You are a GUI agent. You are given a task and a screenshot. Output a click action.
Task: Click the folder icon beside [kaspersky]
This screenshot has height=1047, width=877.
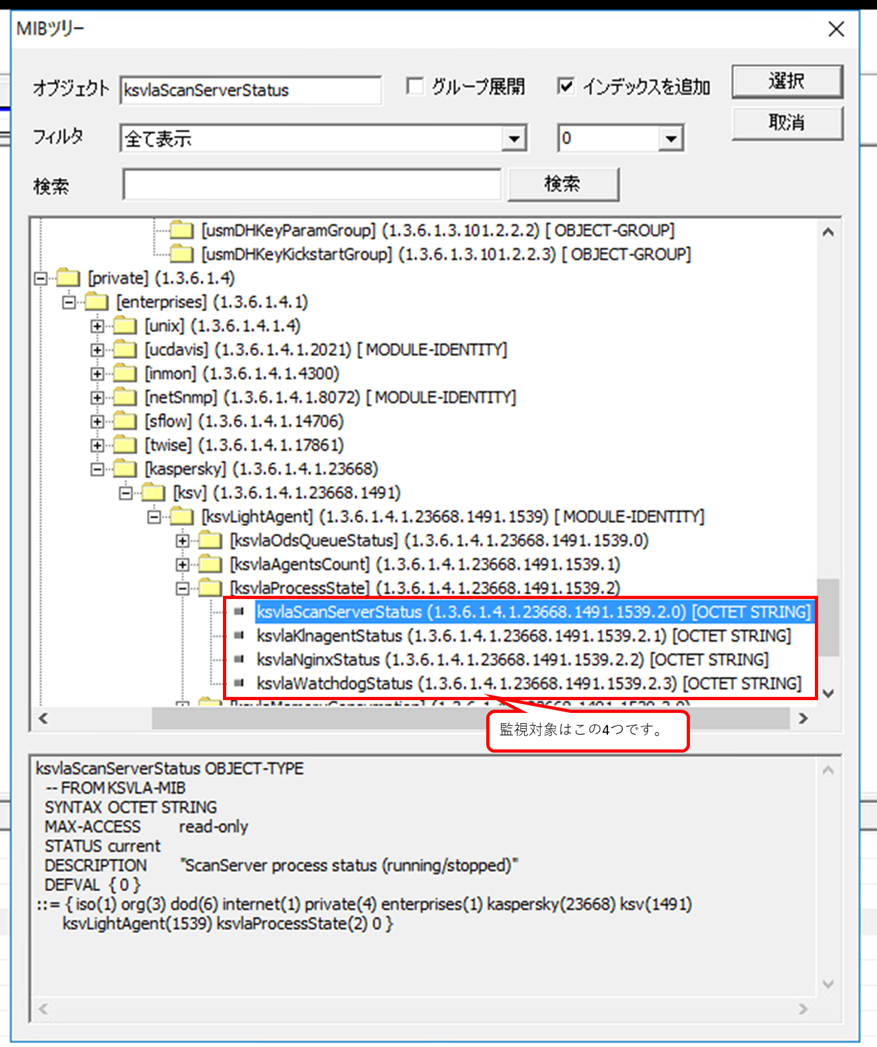click(125, 469)
